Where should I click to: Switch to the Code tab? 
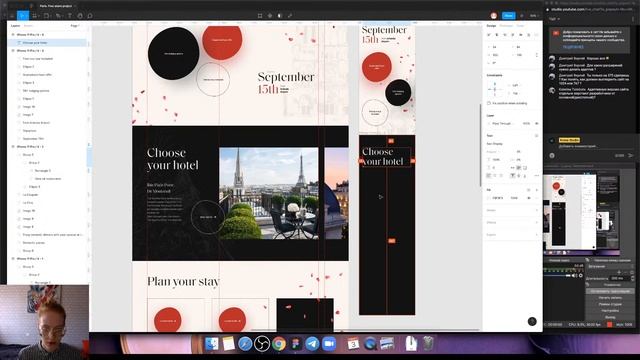pos(520,26)
